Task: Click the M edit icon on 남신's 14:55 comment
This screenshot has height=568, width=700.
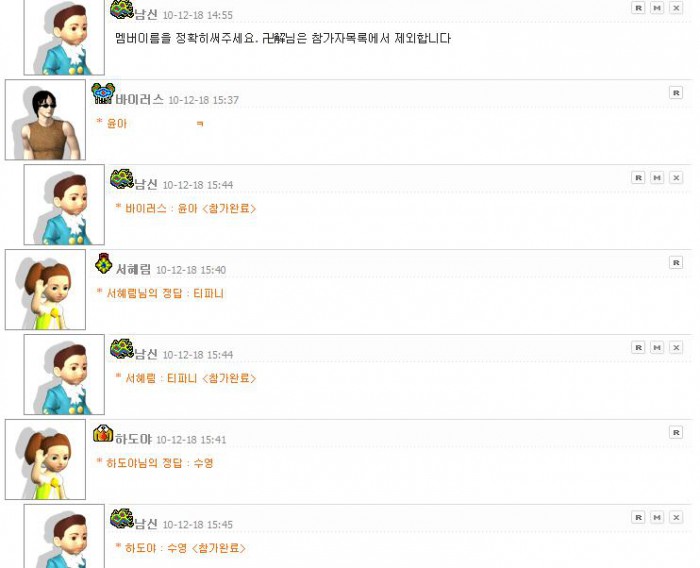Action: [657, 8]
